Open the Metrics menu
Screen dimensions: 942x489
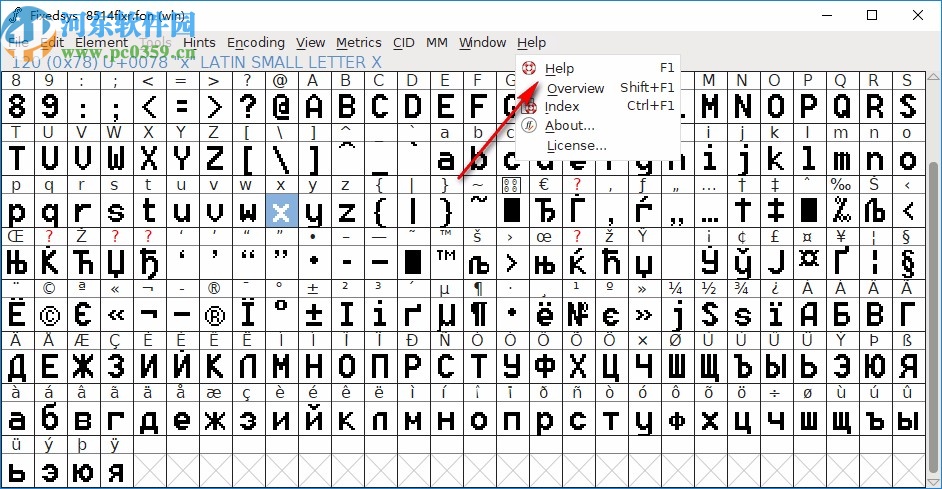pos(359,43)
